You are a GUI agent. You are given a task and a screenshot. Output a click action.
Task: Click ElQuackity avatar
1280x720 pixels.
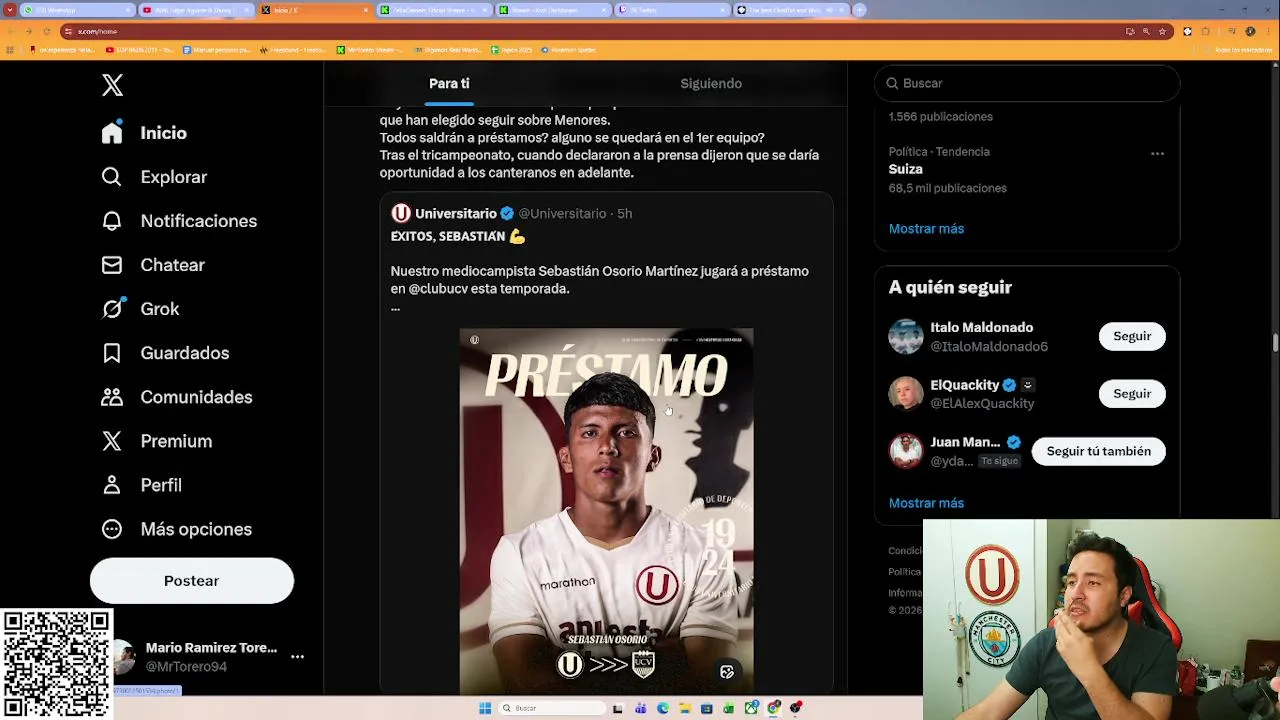click(906, 393)
